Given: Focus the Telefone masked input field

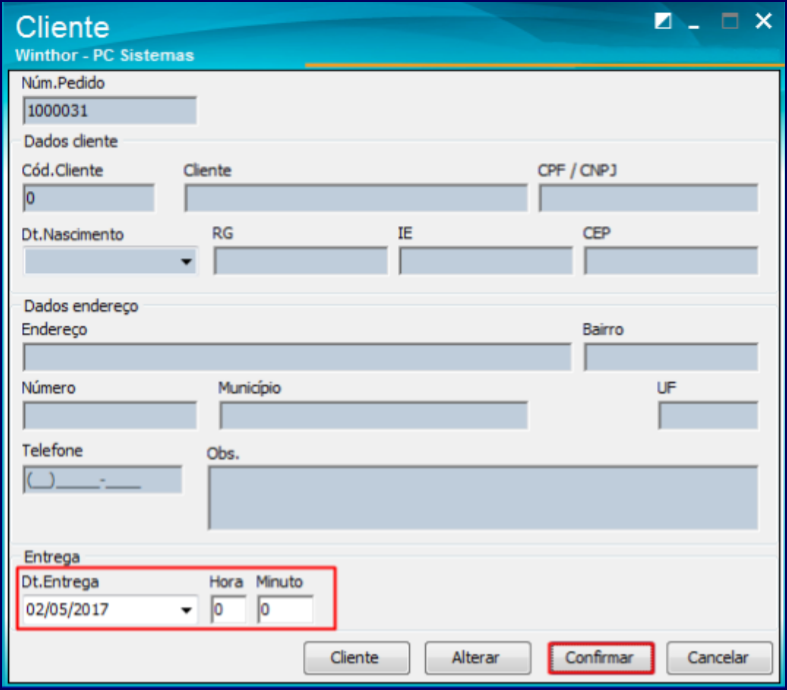Looking at the screenshot, I should coord(102,480).
